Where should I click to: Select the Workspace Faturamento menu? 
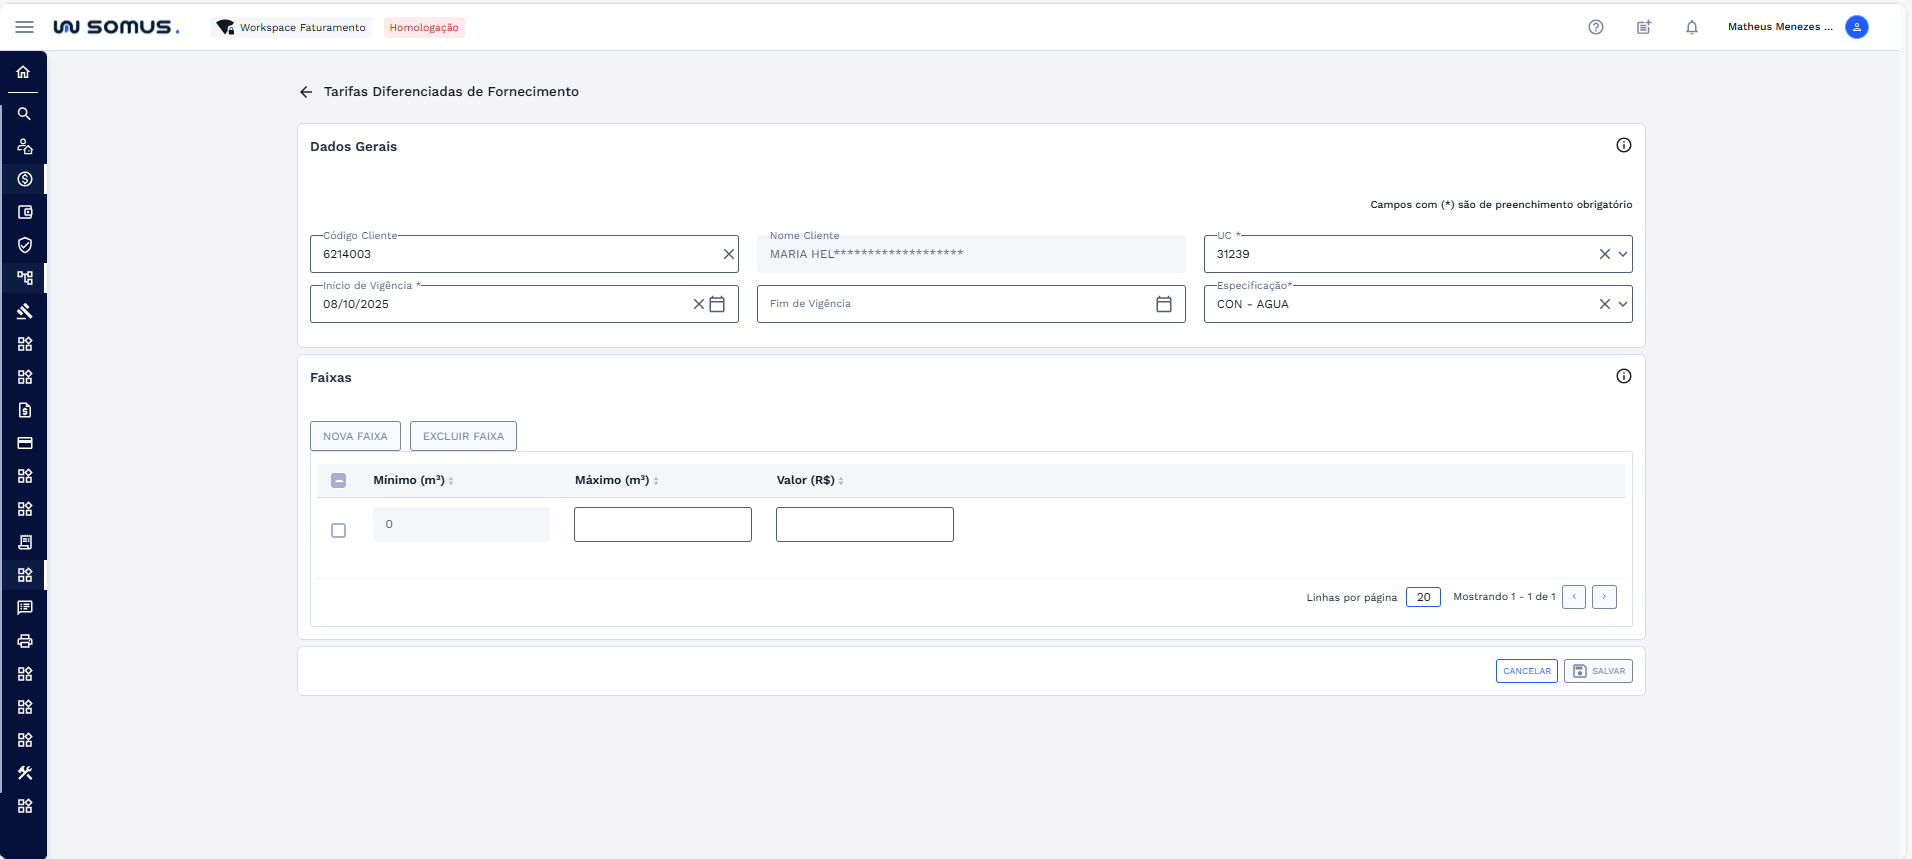pyautogui.click(x=292, y=27)
